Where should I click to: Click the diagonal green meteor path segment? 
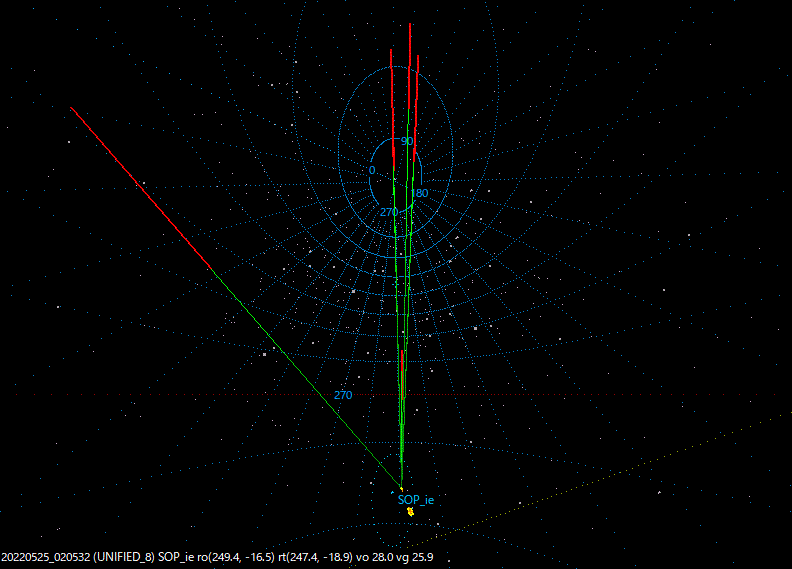pos(306,379)
